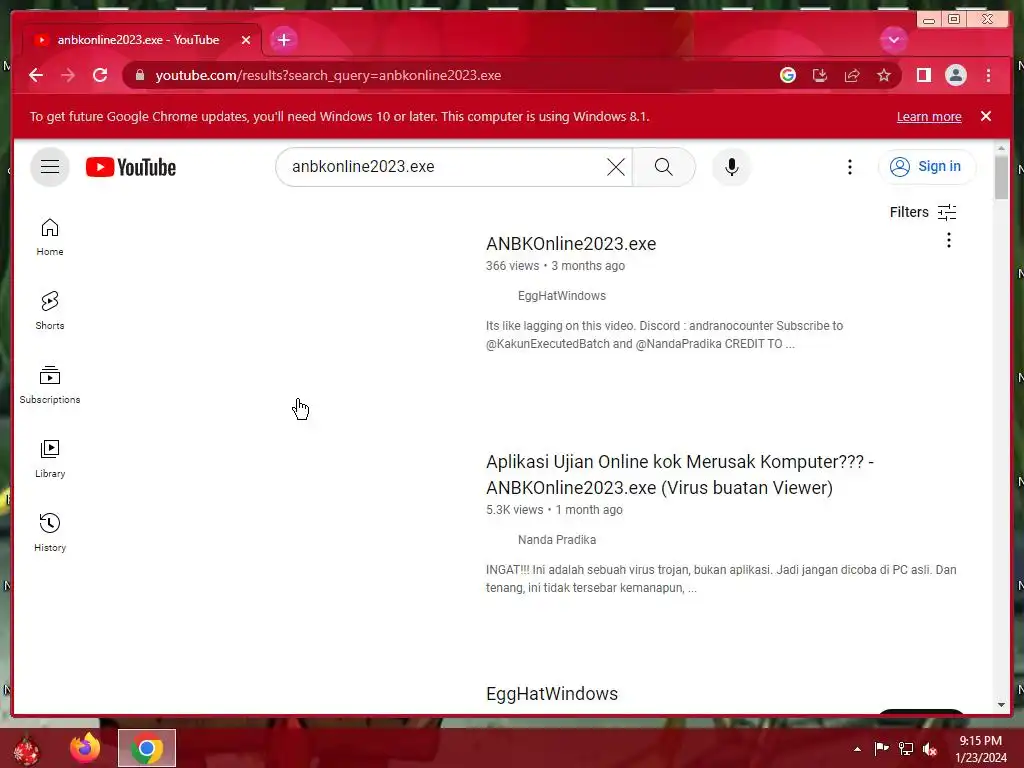
Task: Click the scrollbar up arrow
Action: (x=1001, y=149)
